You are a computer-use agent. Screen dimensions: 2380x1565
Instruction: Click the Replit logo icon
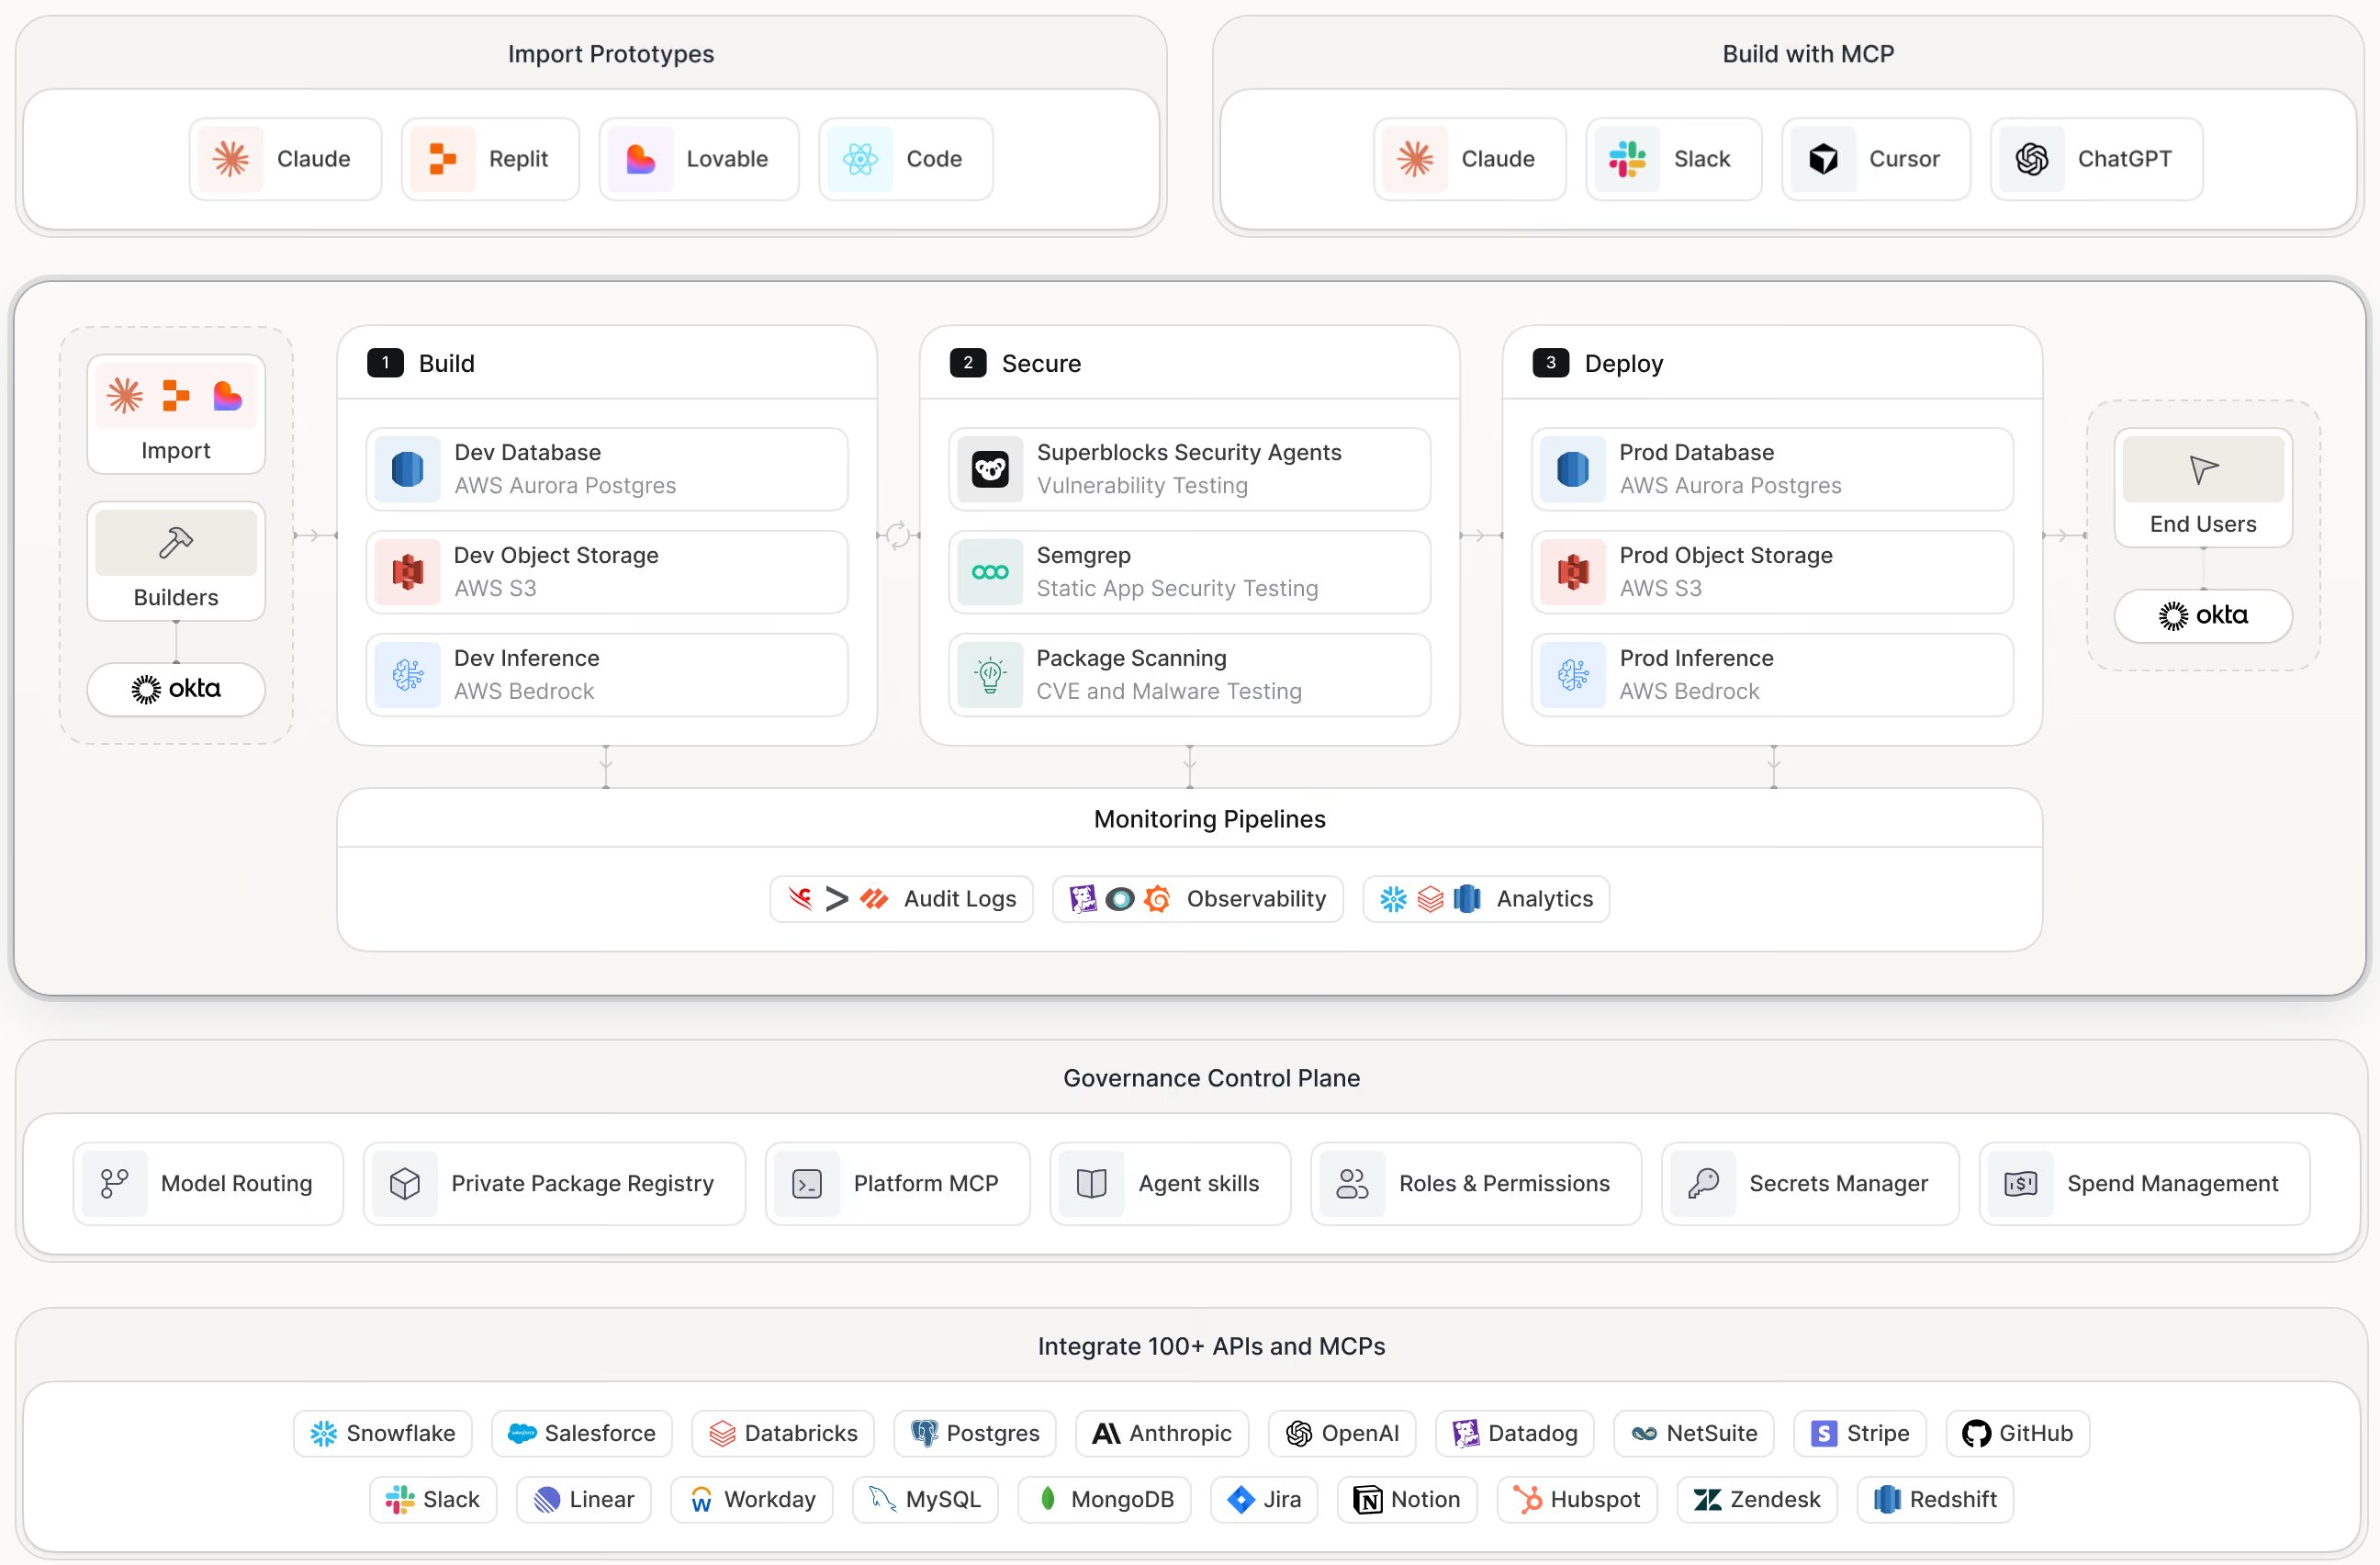pos(442,159)
